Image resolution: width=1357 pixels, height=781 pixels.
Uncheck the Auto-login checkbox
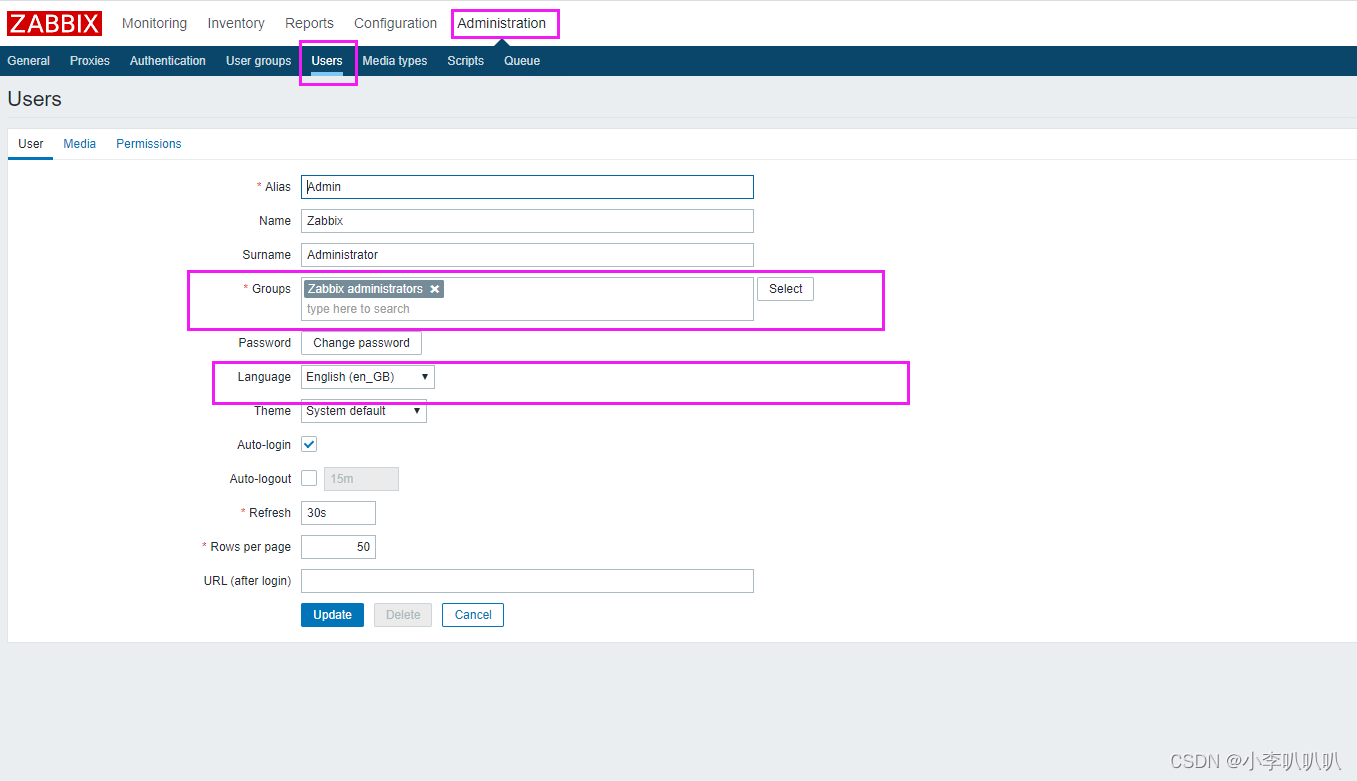(309, 445)
